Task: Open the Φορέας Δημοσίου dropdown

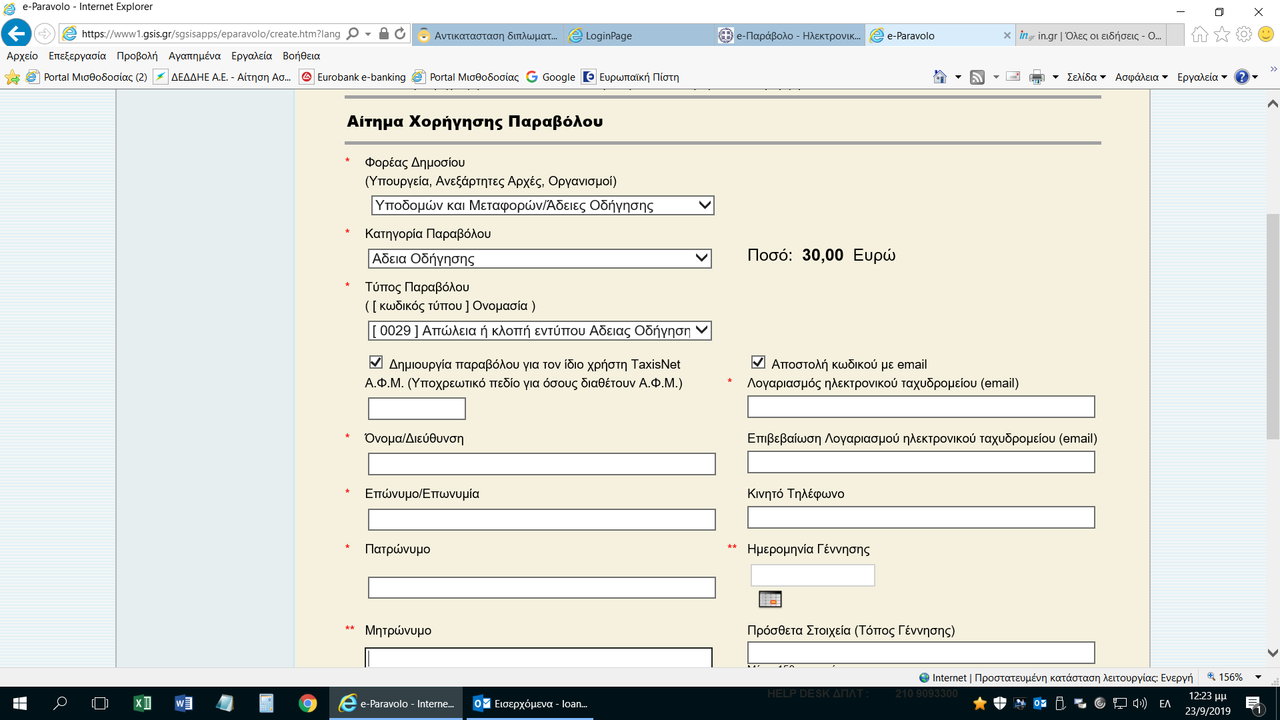Action: click(x=541, y=205)
